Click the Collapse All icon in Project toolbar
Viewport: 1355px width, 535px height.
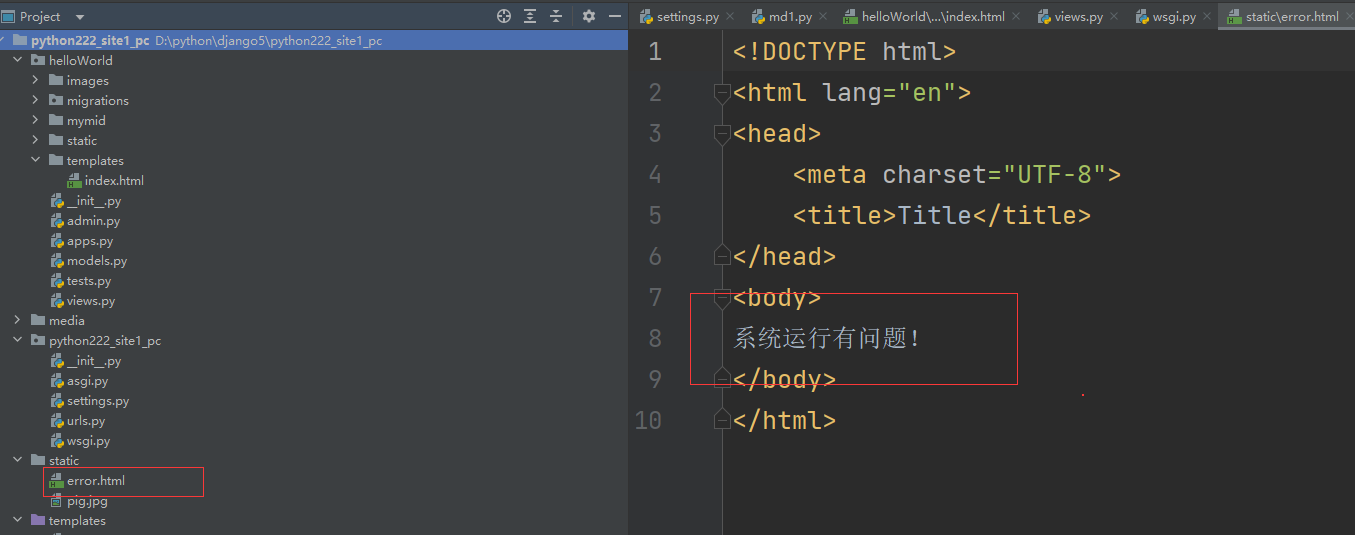tap(556, 16)
